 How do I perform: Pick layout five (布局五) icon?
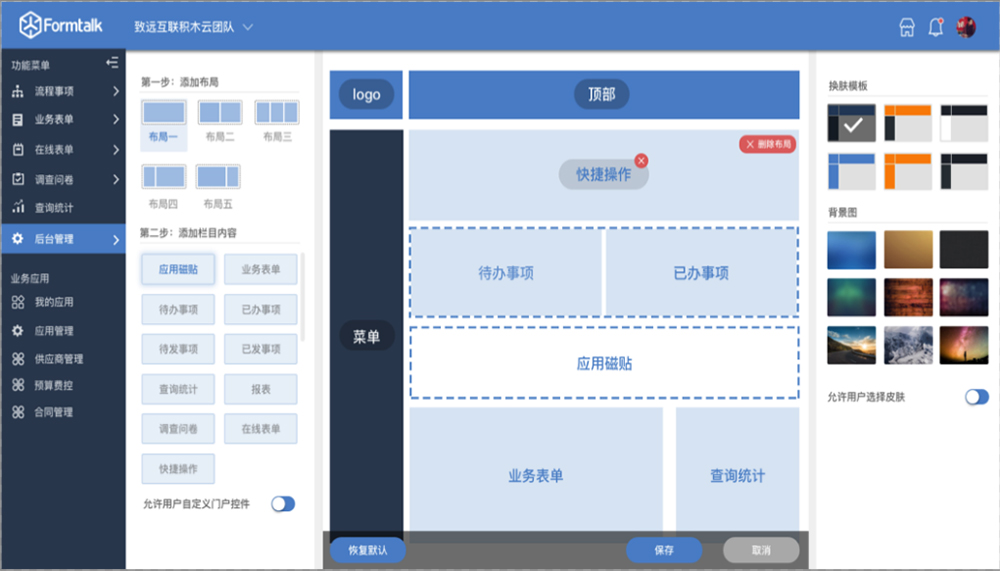[218, 177]
